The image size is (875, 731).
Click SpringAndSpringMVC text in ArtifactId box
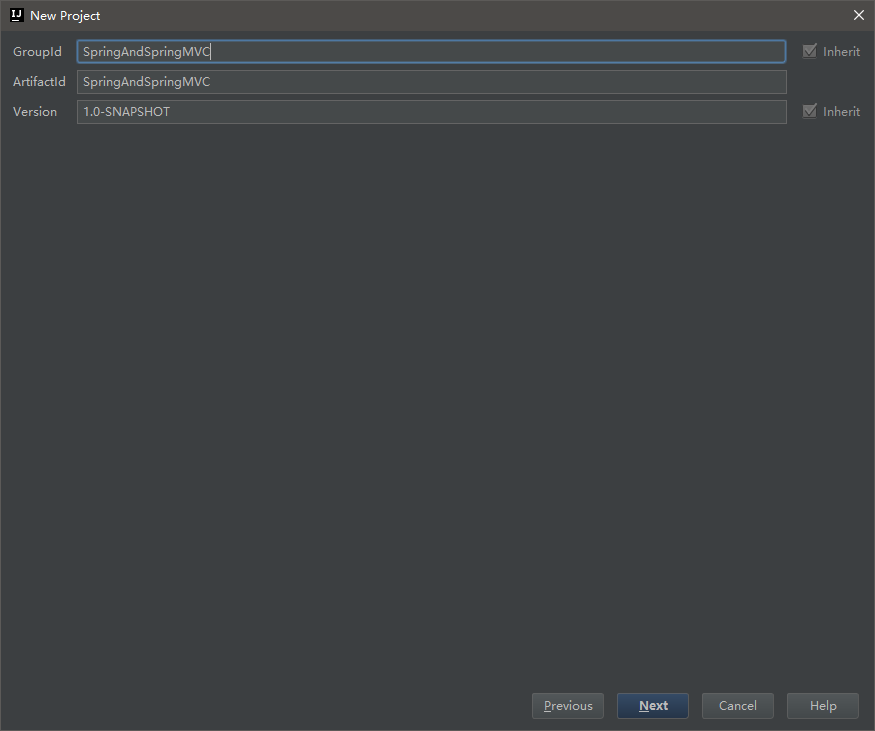(x=146, y=81)
